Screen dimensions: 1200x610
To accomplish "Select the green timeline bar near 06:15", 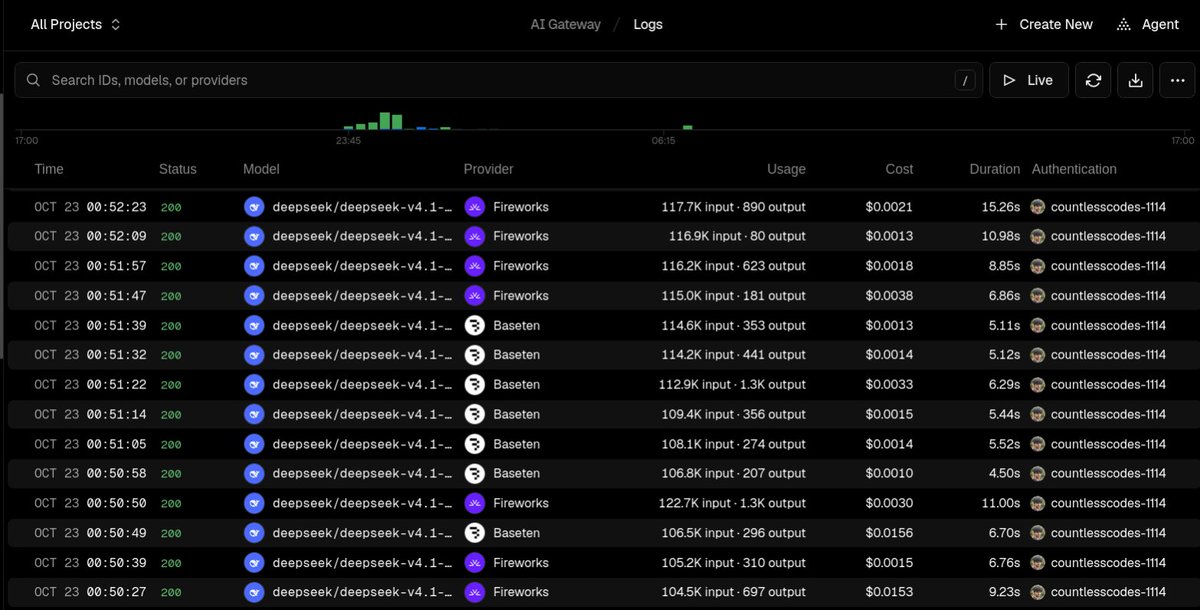I will click(x=688, y=127).
